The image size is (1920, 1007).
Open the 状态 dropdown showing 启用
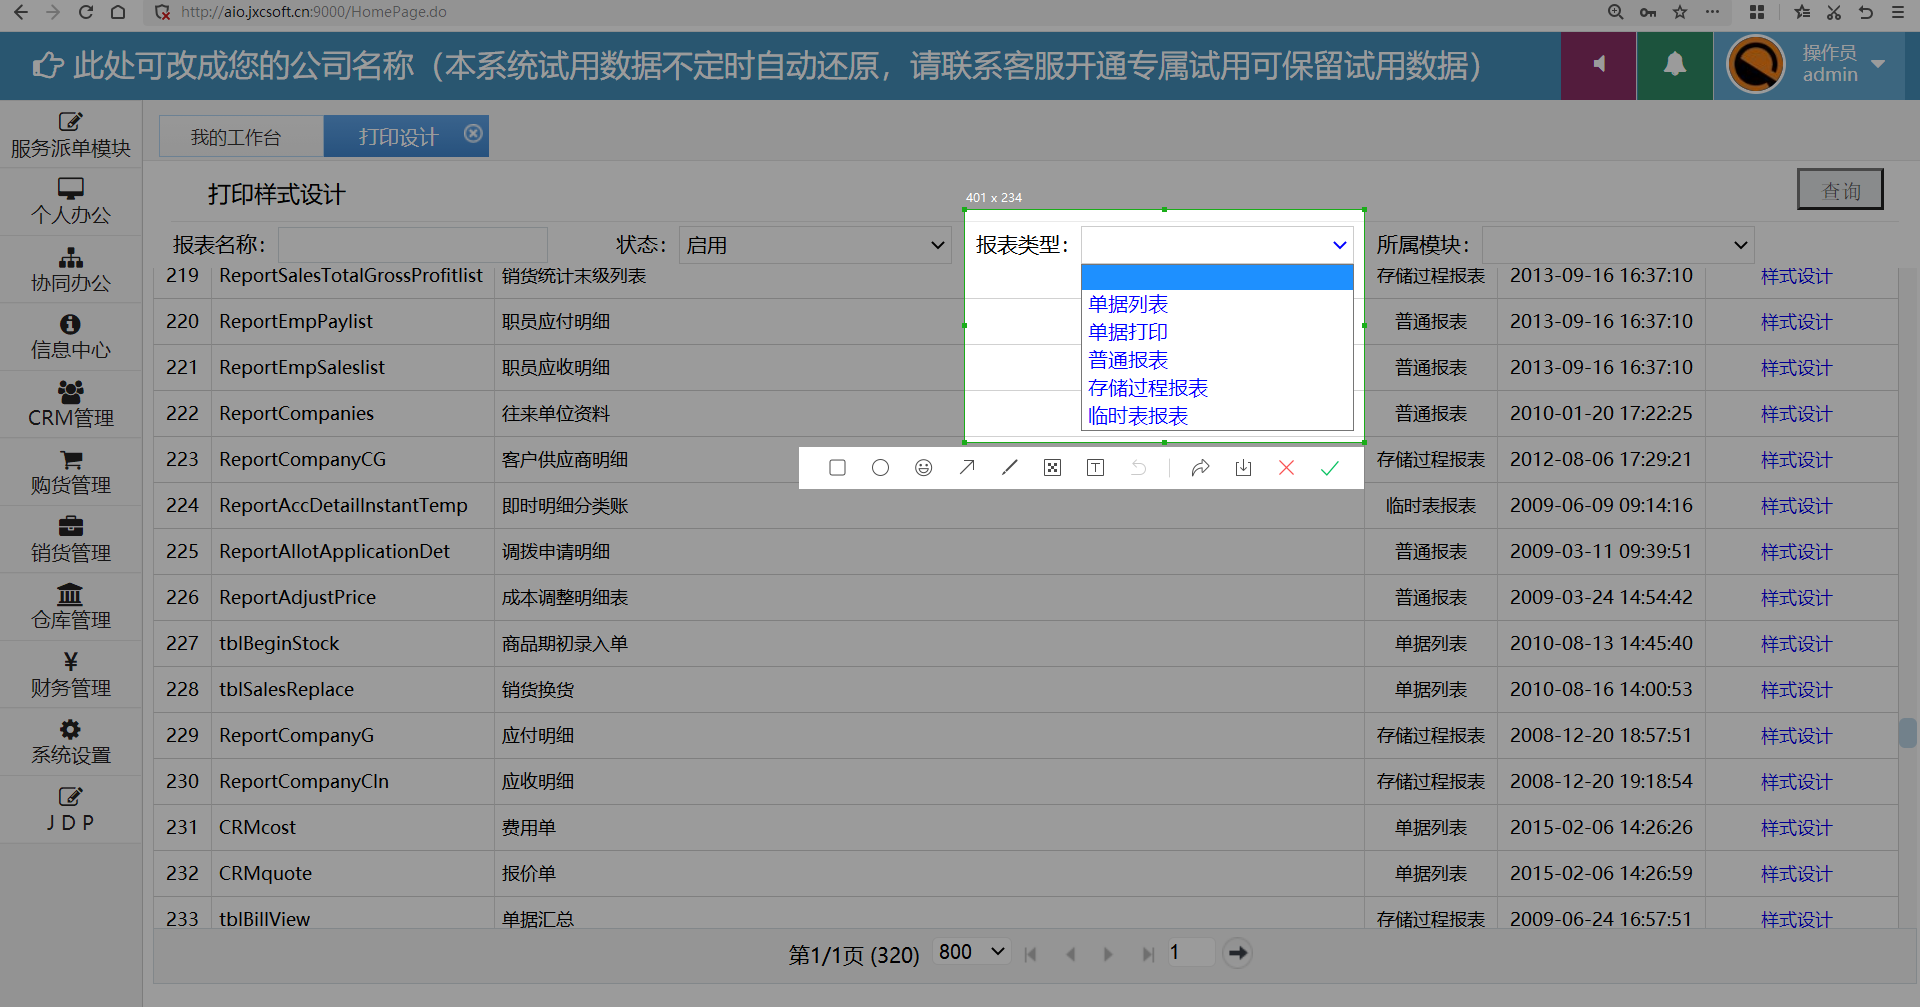point(815,245)
